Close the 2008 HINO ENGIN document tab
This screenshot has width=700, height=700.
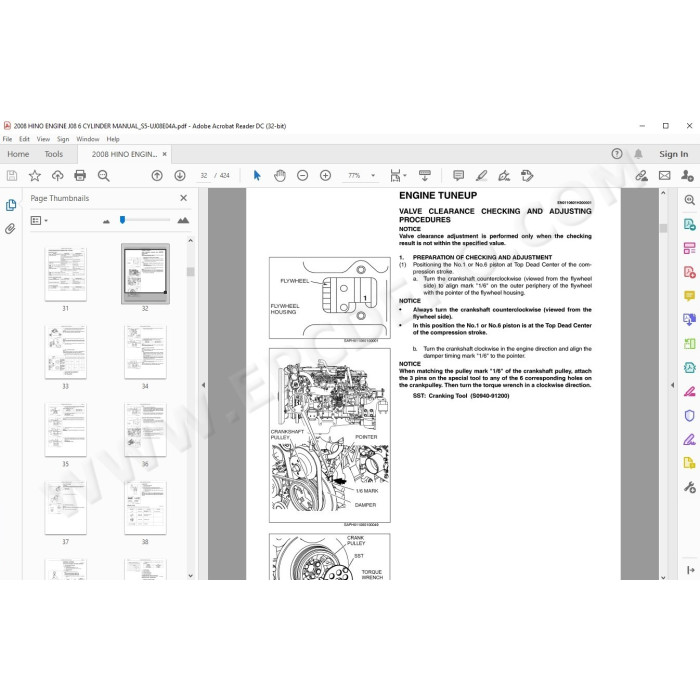click(165, 154)
